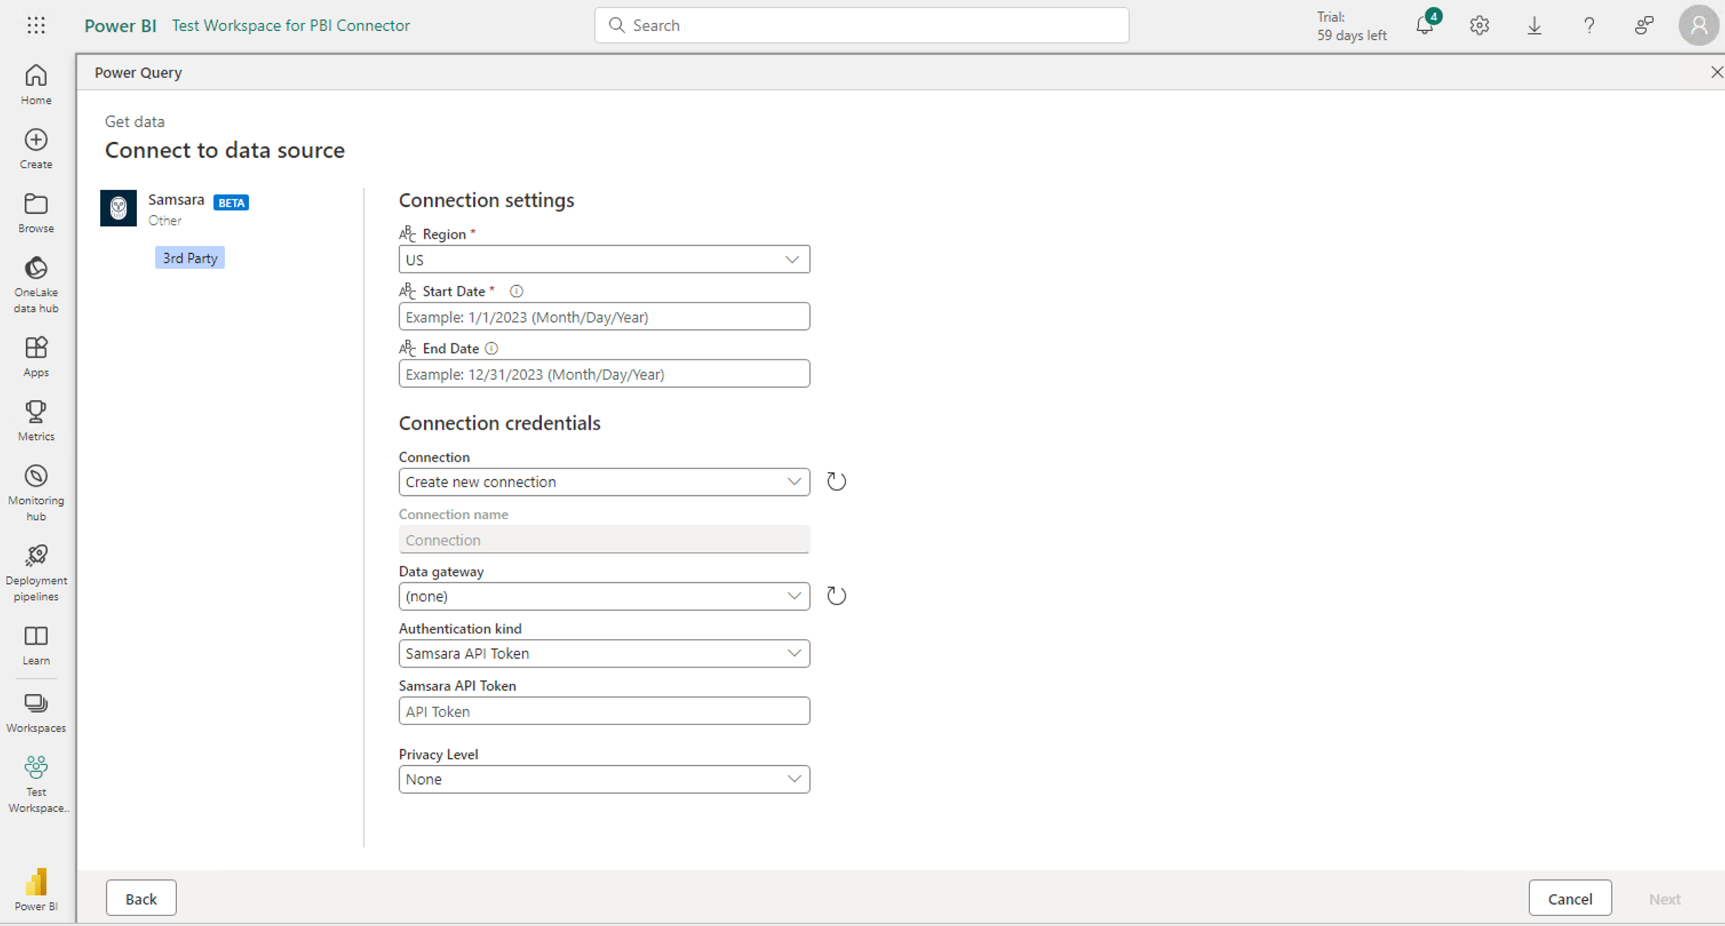Open the Power BI settings gear
This screenshot has height=926, width=1725.
(x=1479, y=25)
